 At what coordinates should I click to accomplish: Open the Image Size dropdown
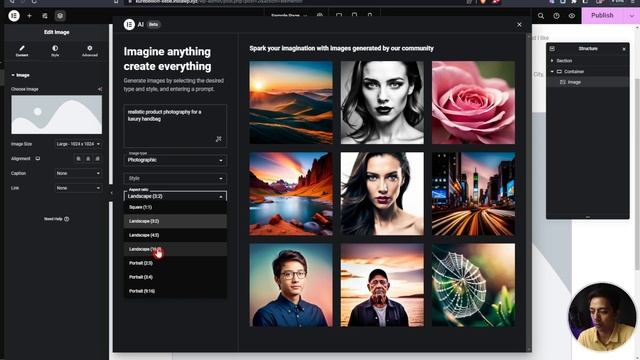[x=78, y=144]
